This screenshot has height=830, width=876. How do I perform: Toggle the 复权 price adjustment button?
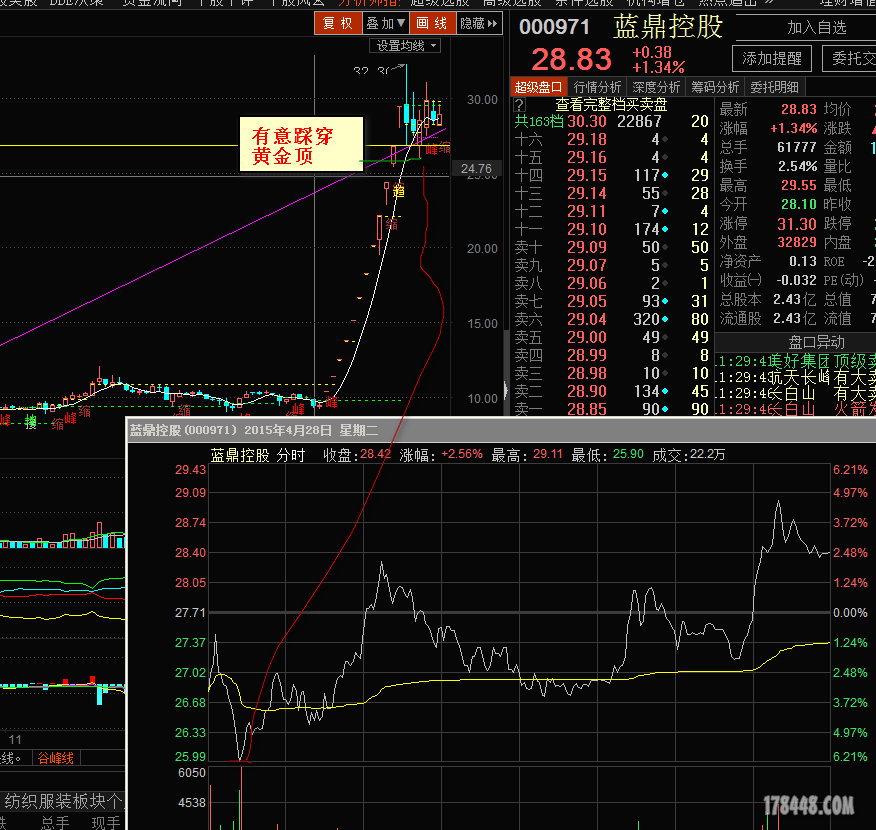[x=338, y=23]
